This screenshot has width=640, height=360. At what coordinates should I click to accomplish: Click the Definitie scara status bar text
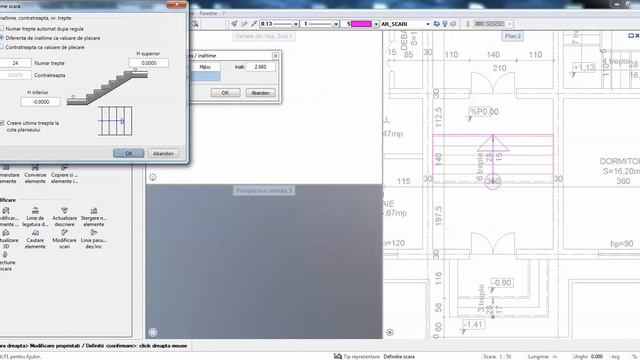(x=399, y=357)
